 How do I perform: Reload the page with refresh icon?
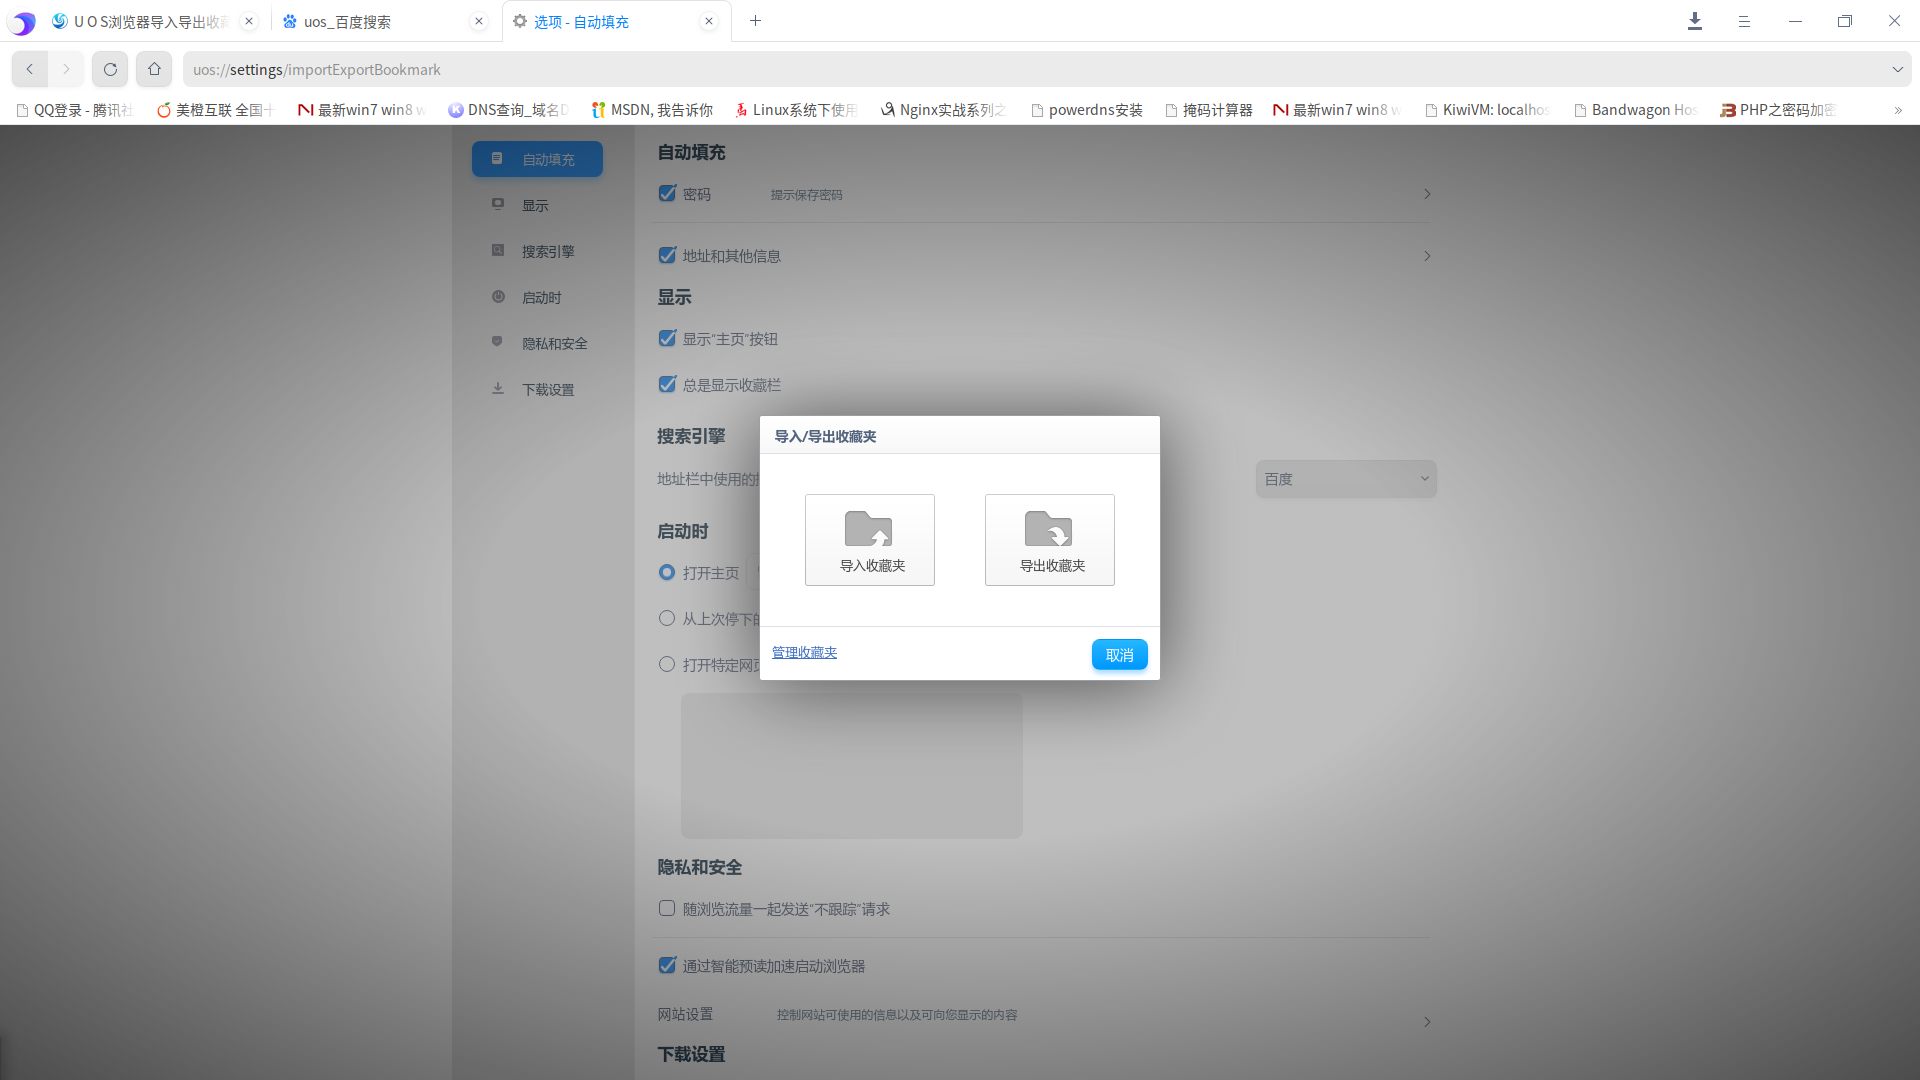tap(110, 69)
